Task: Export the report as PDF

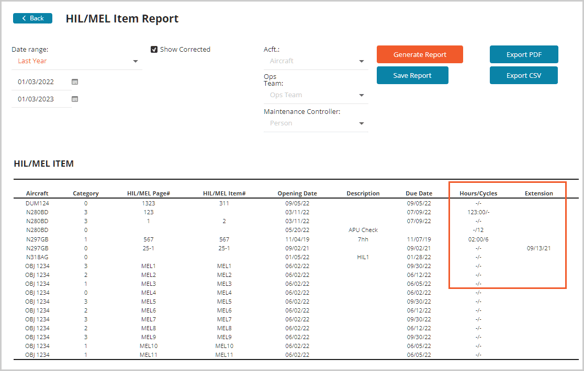Action: coord(524,54)
